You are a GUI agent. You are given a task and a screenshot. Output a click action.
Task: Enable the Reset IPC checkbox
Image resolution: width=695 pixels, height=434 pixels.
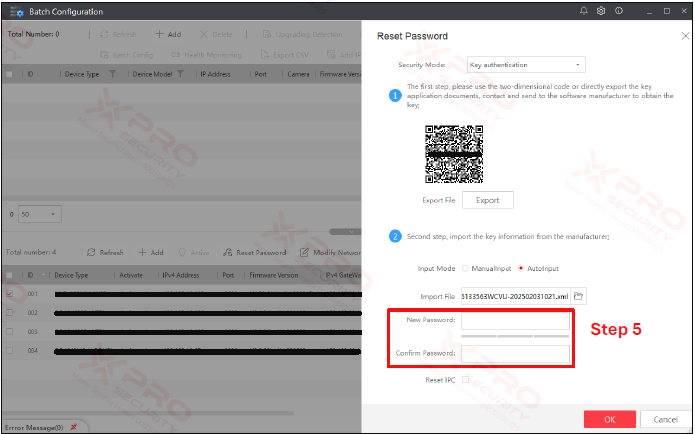coord(465,379)
